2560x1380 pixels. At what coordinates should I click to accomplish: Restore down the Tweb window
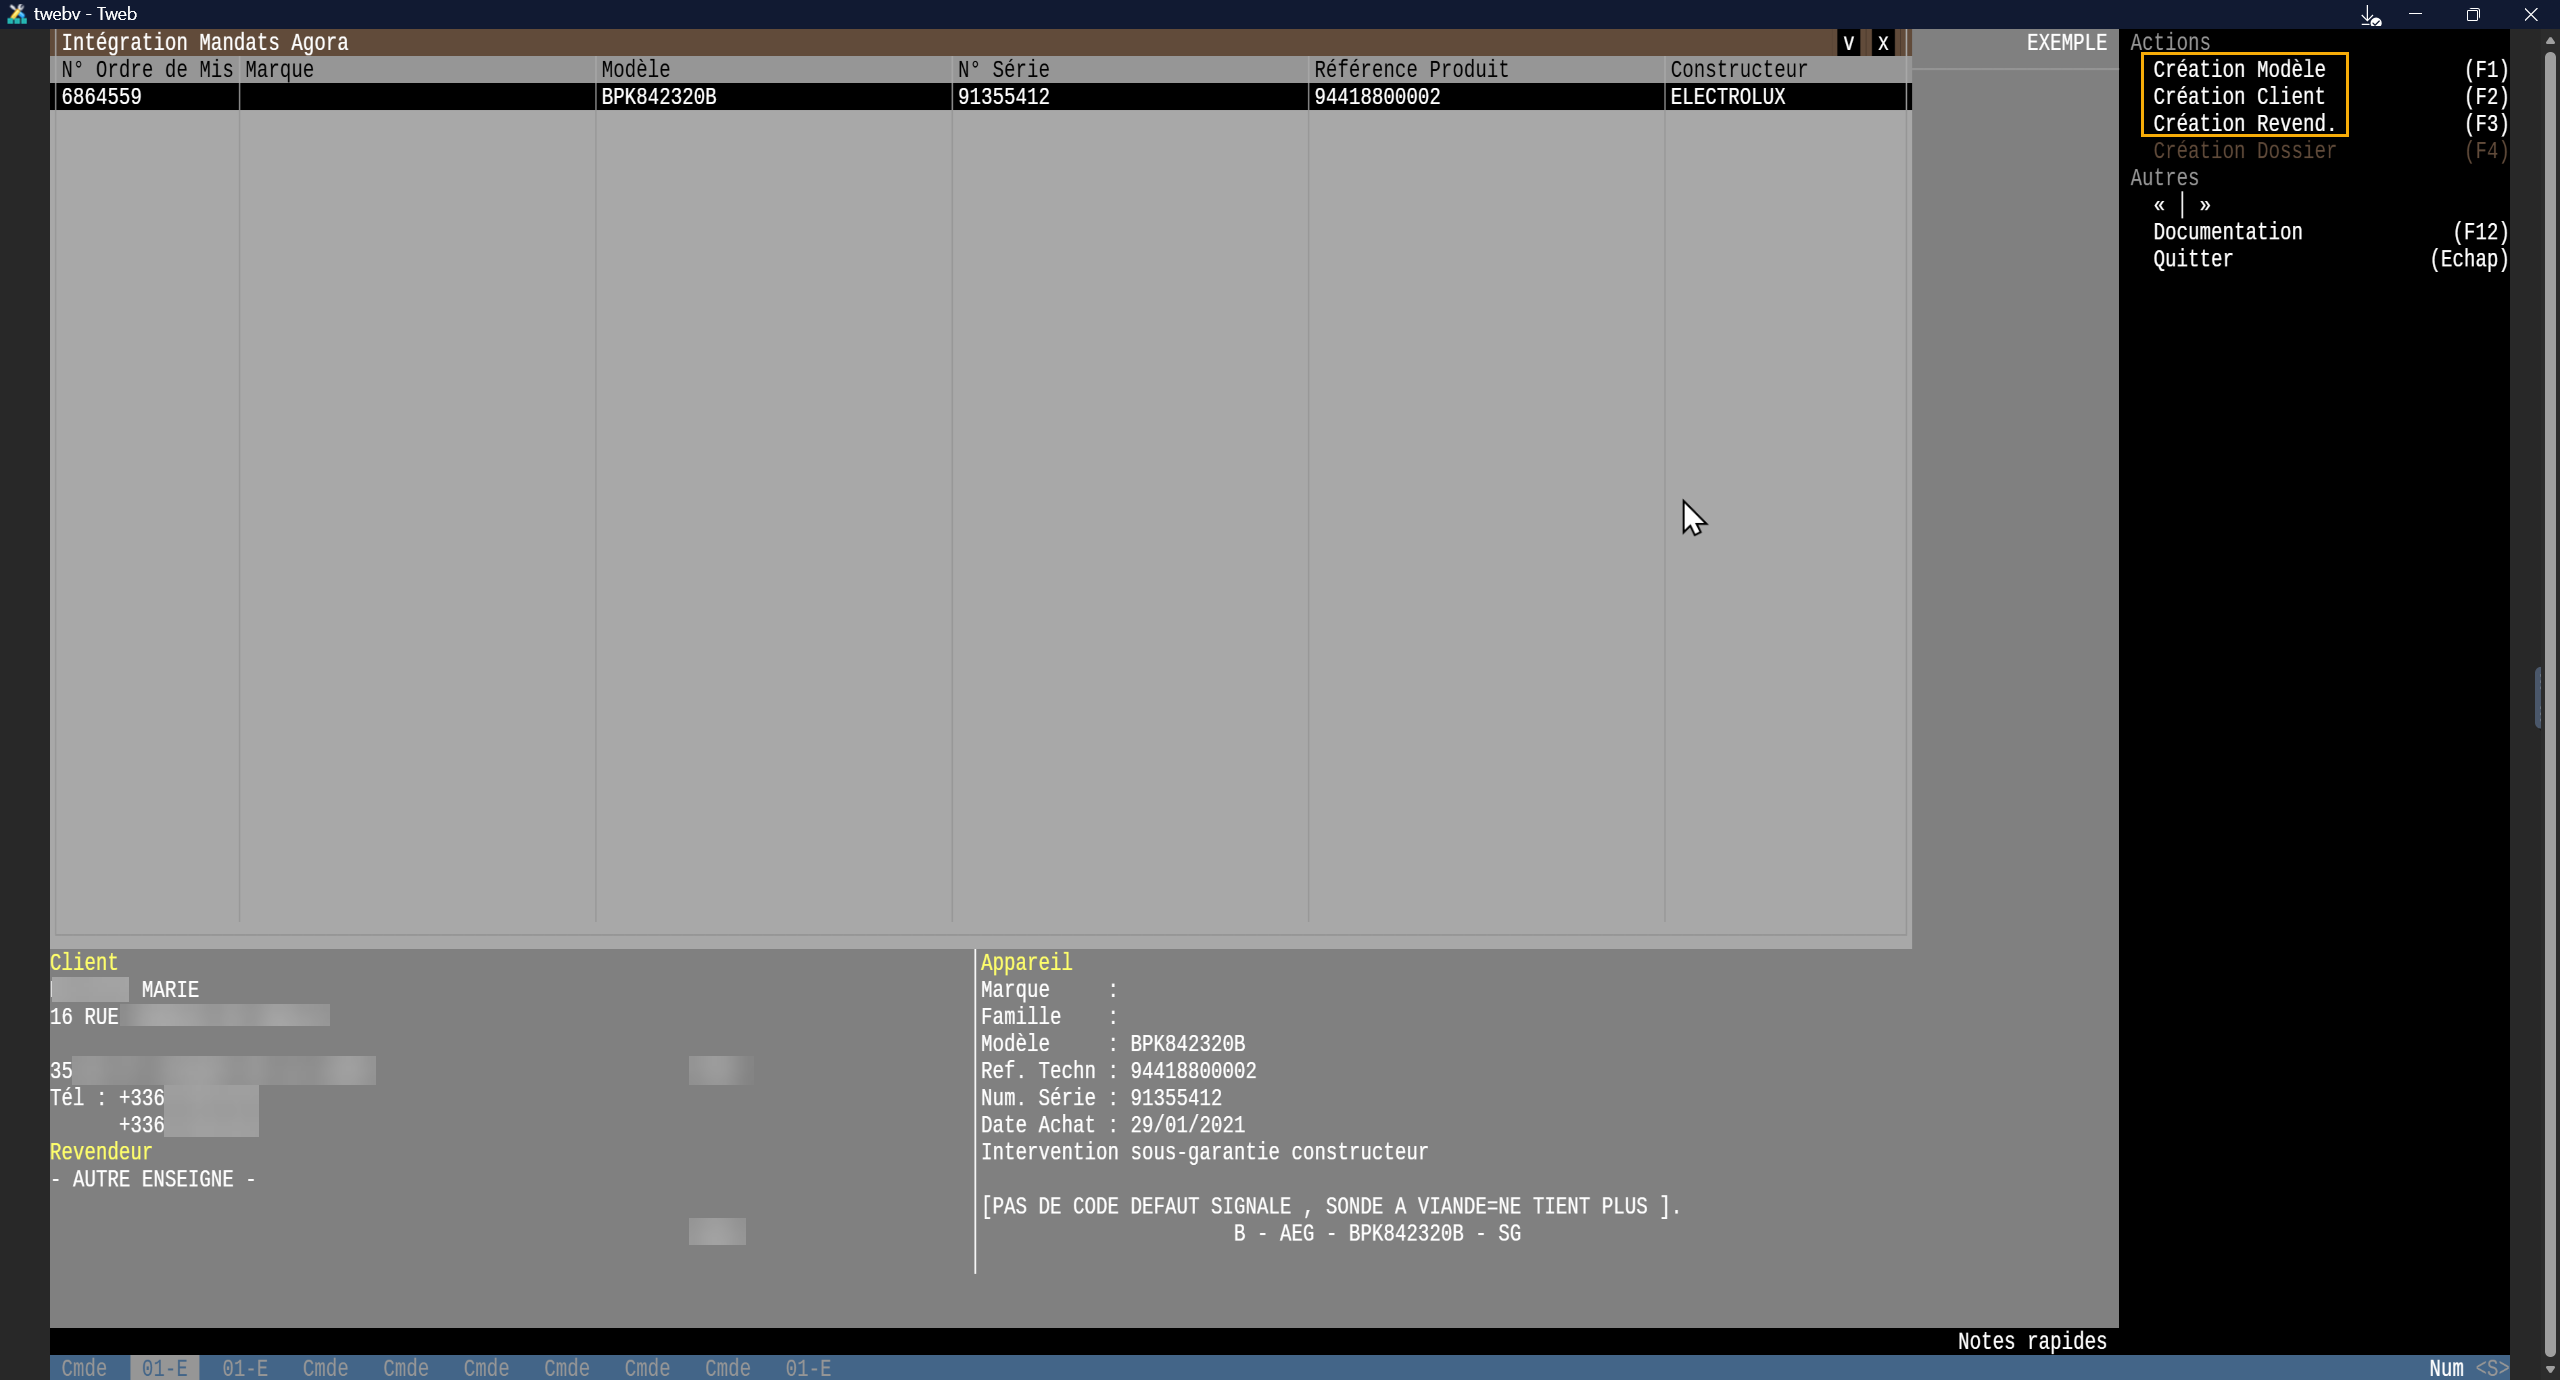2473,15
